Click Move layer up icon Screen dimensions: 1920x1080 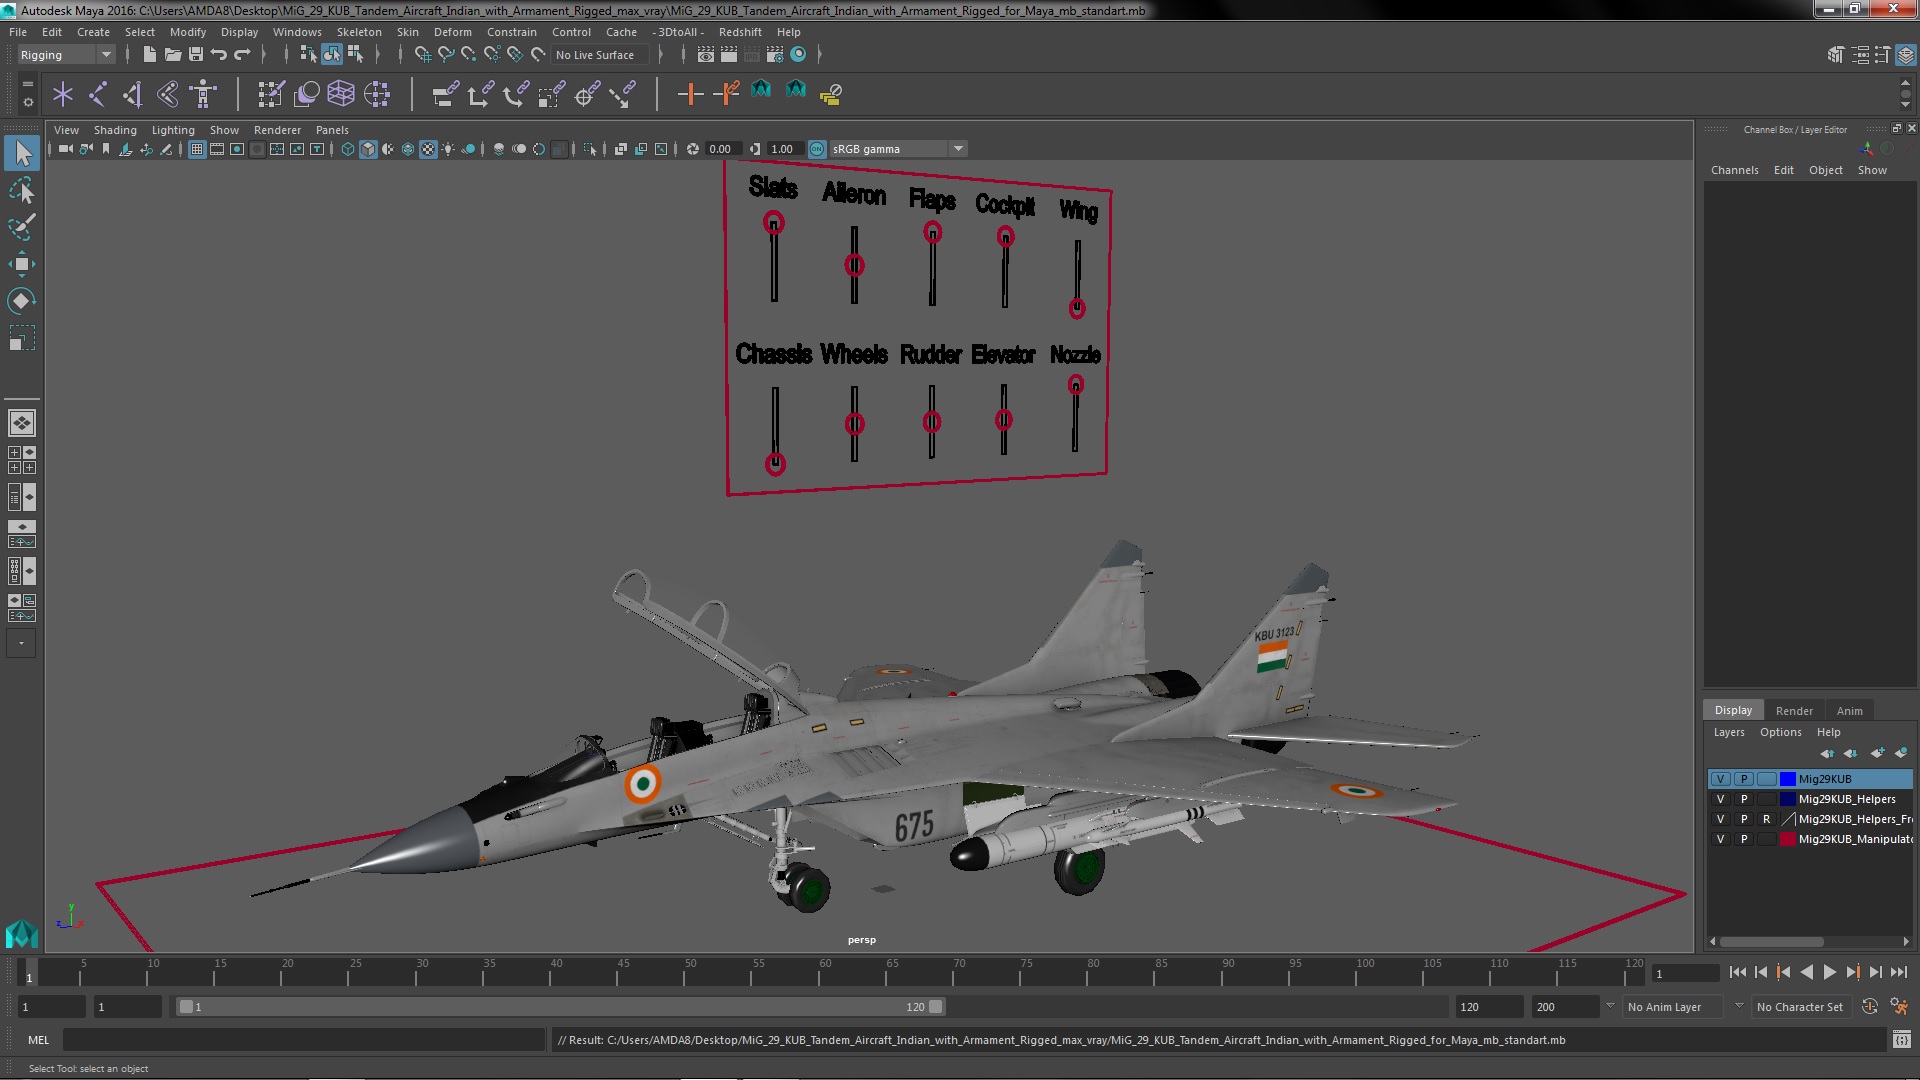pyautogui.click(x=1827, y=753)
